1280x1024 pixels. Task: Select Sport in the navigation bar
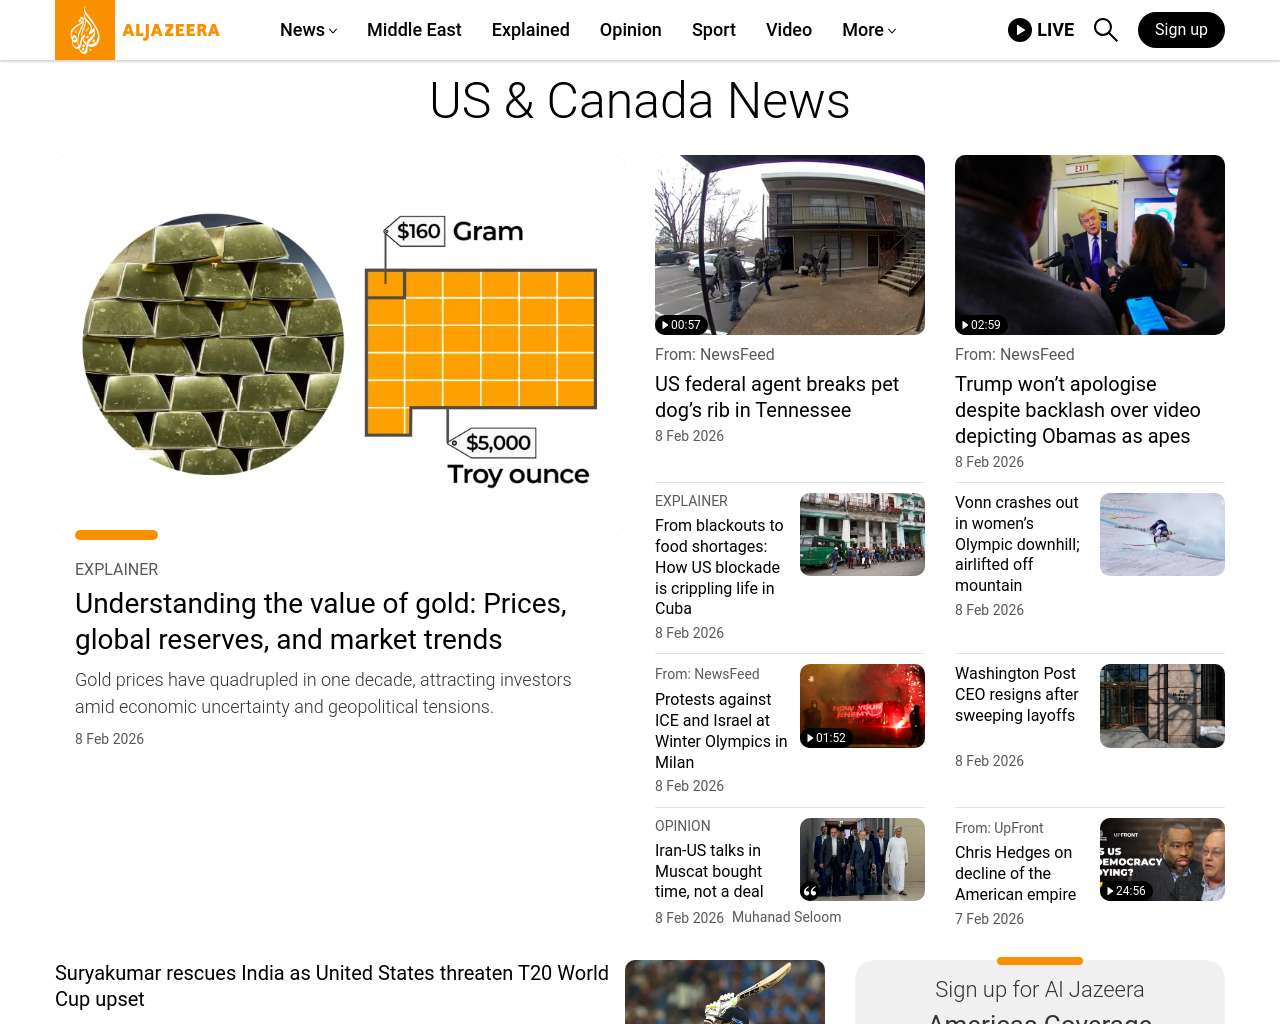coord(713,30)
